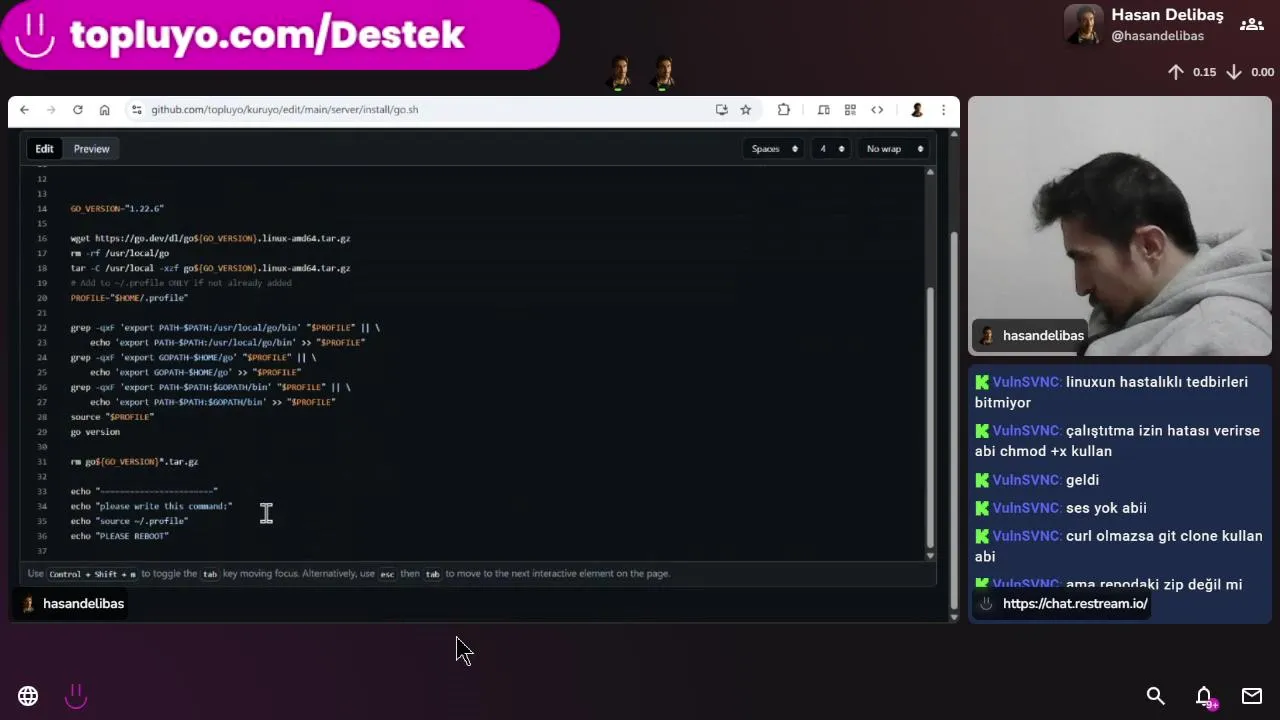This screenshot has height=720, width=1280.
Task: Click the wget go.dev download line
Action: [x=210, y=239]
